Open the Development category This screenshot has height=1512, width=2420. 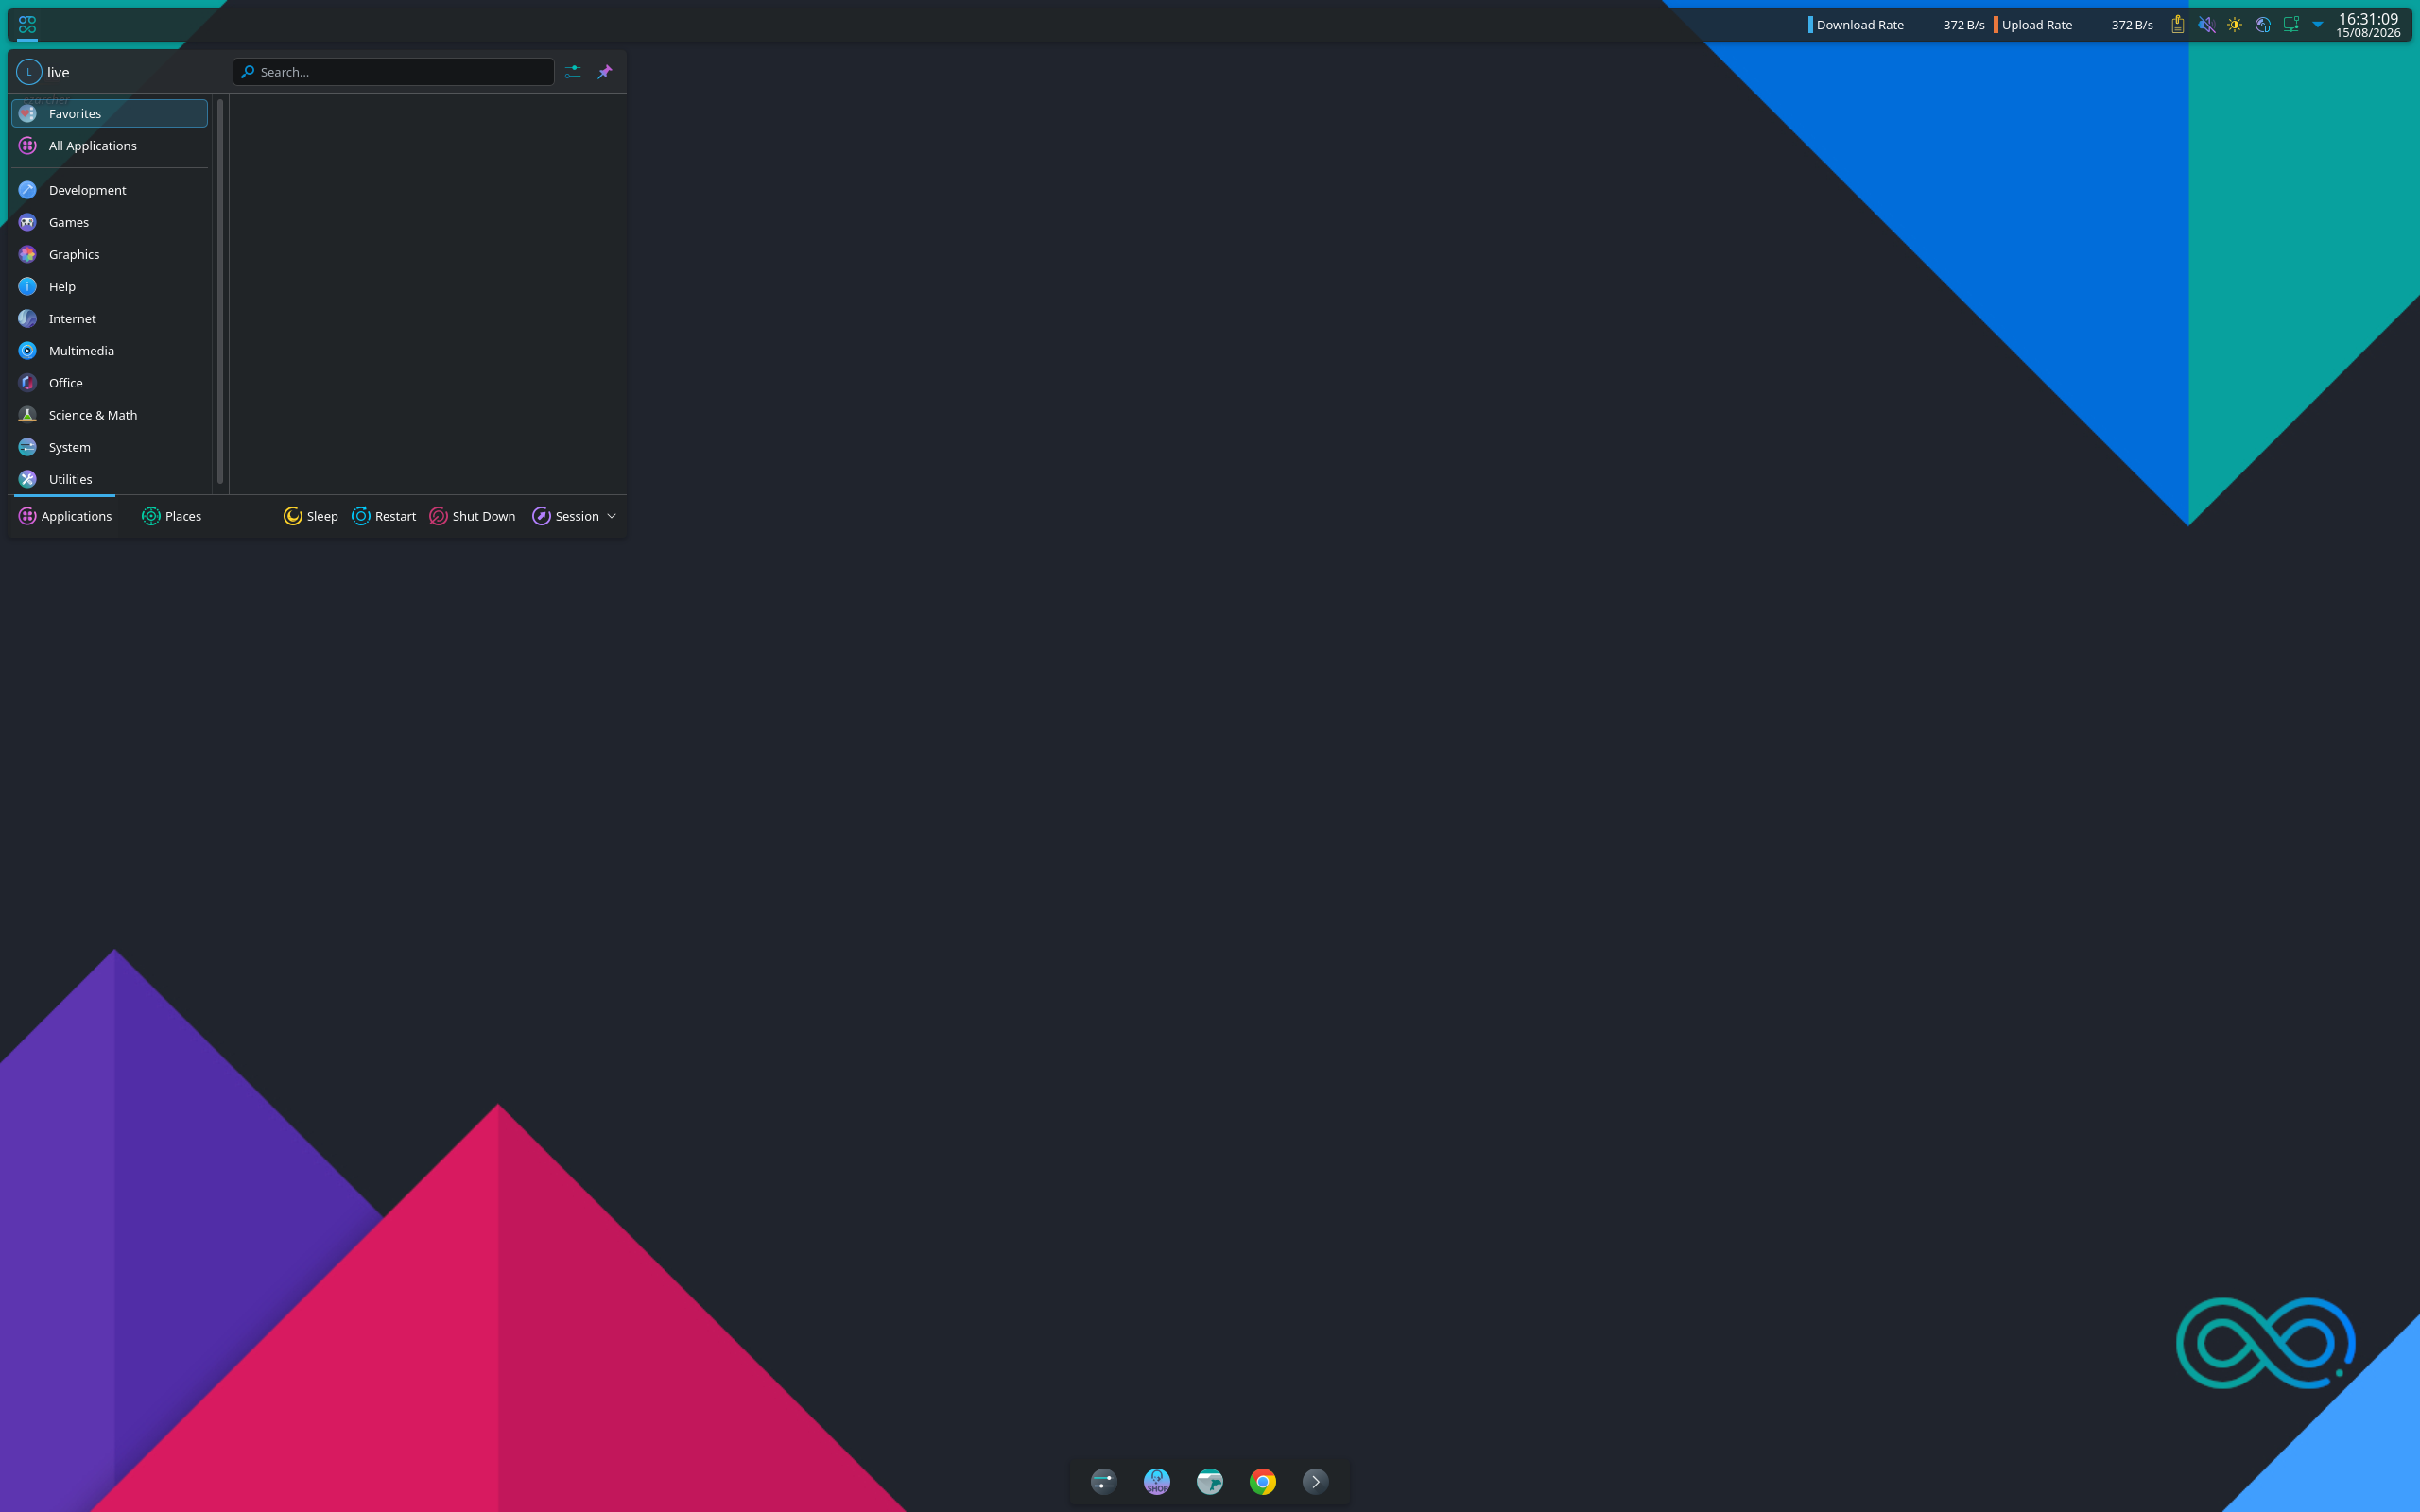(x=110, y=190)
